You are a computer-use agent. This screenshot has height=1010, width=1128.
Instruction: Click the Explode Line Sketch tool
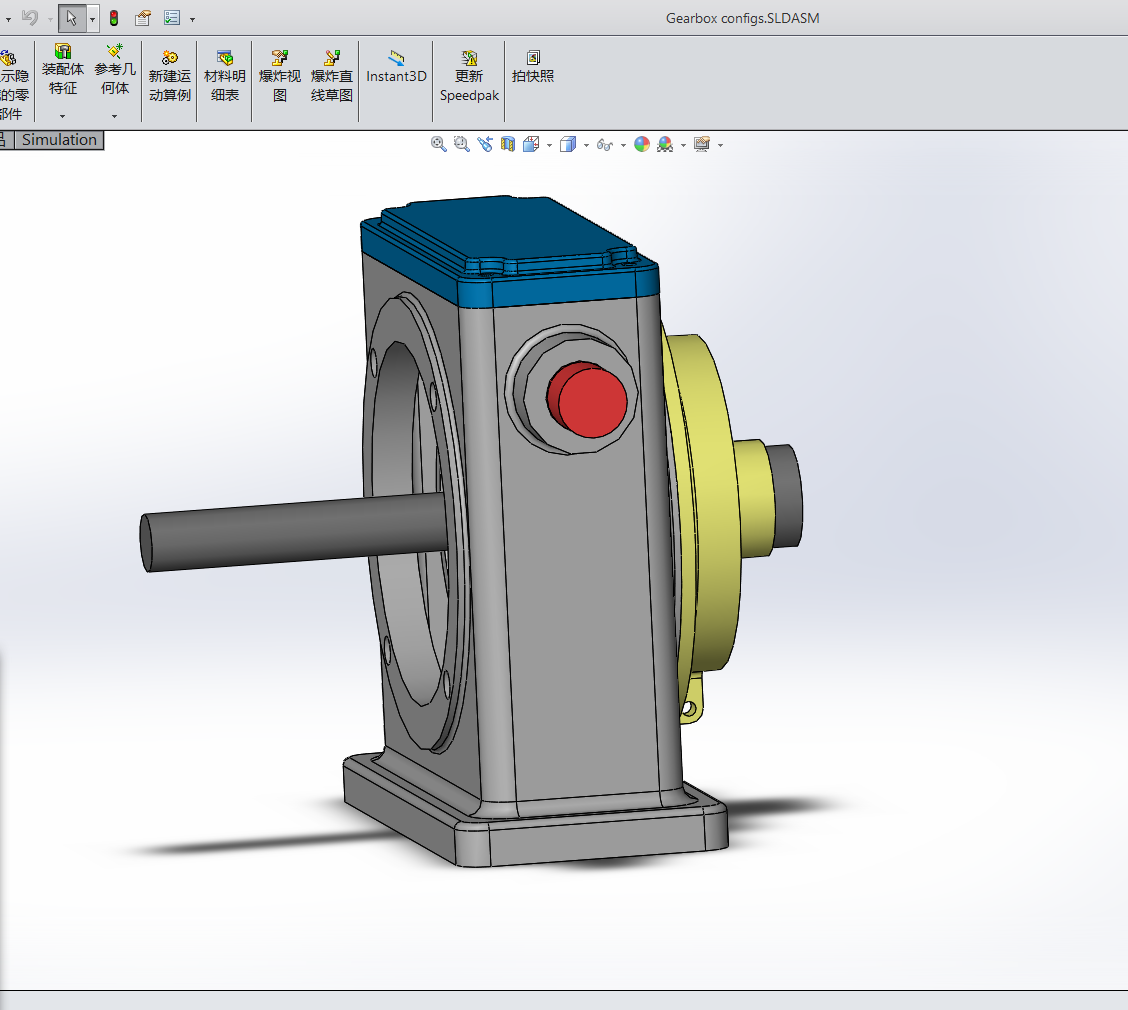pyautogui.click(x=331, y=70)
